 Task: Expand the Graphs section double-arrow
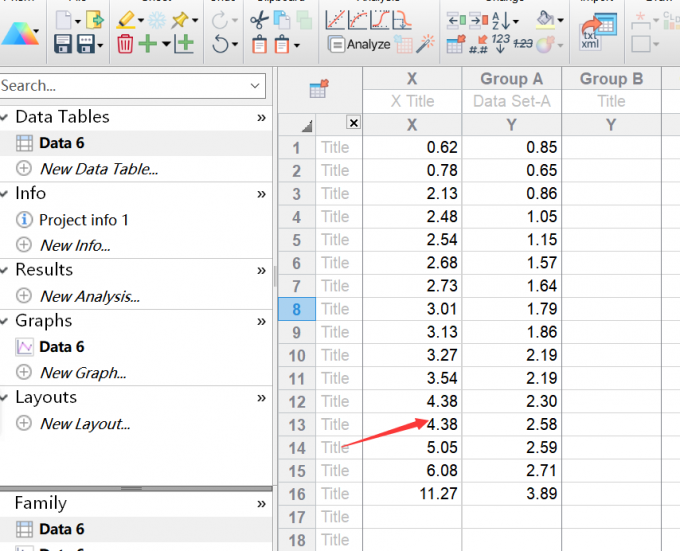click(261, 321)
